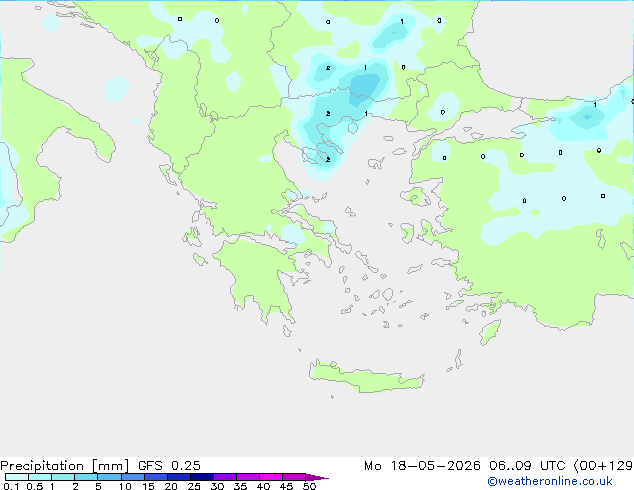Click the '0.5' legend scale label
Viewport: 634px width, 490px height.
click(x=35, y=486)
